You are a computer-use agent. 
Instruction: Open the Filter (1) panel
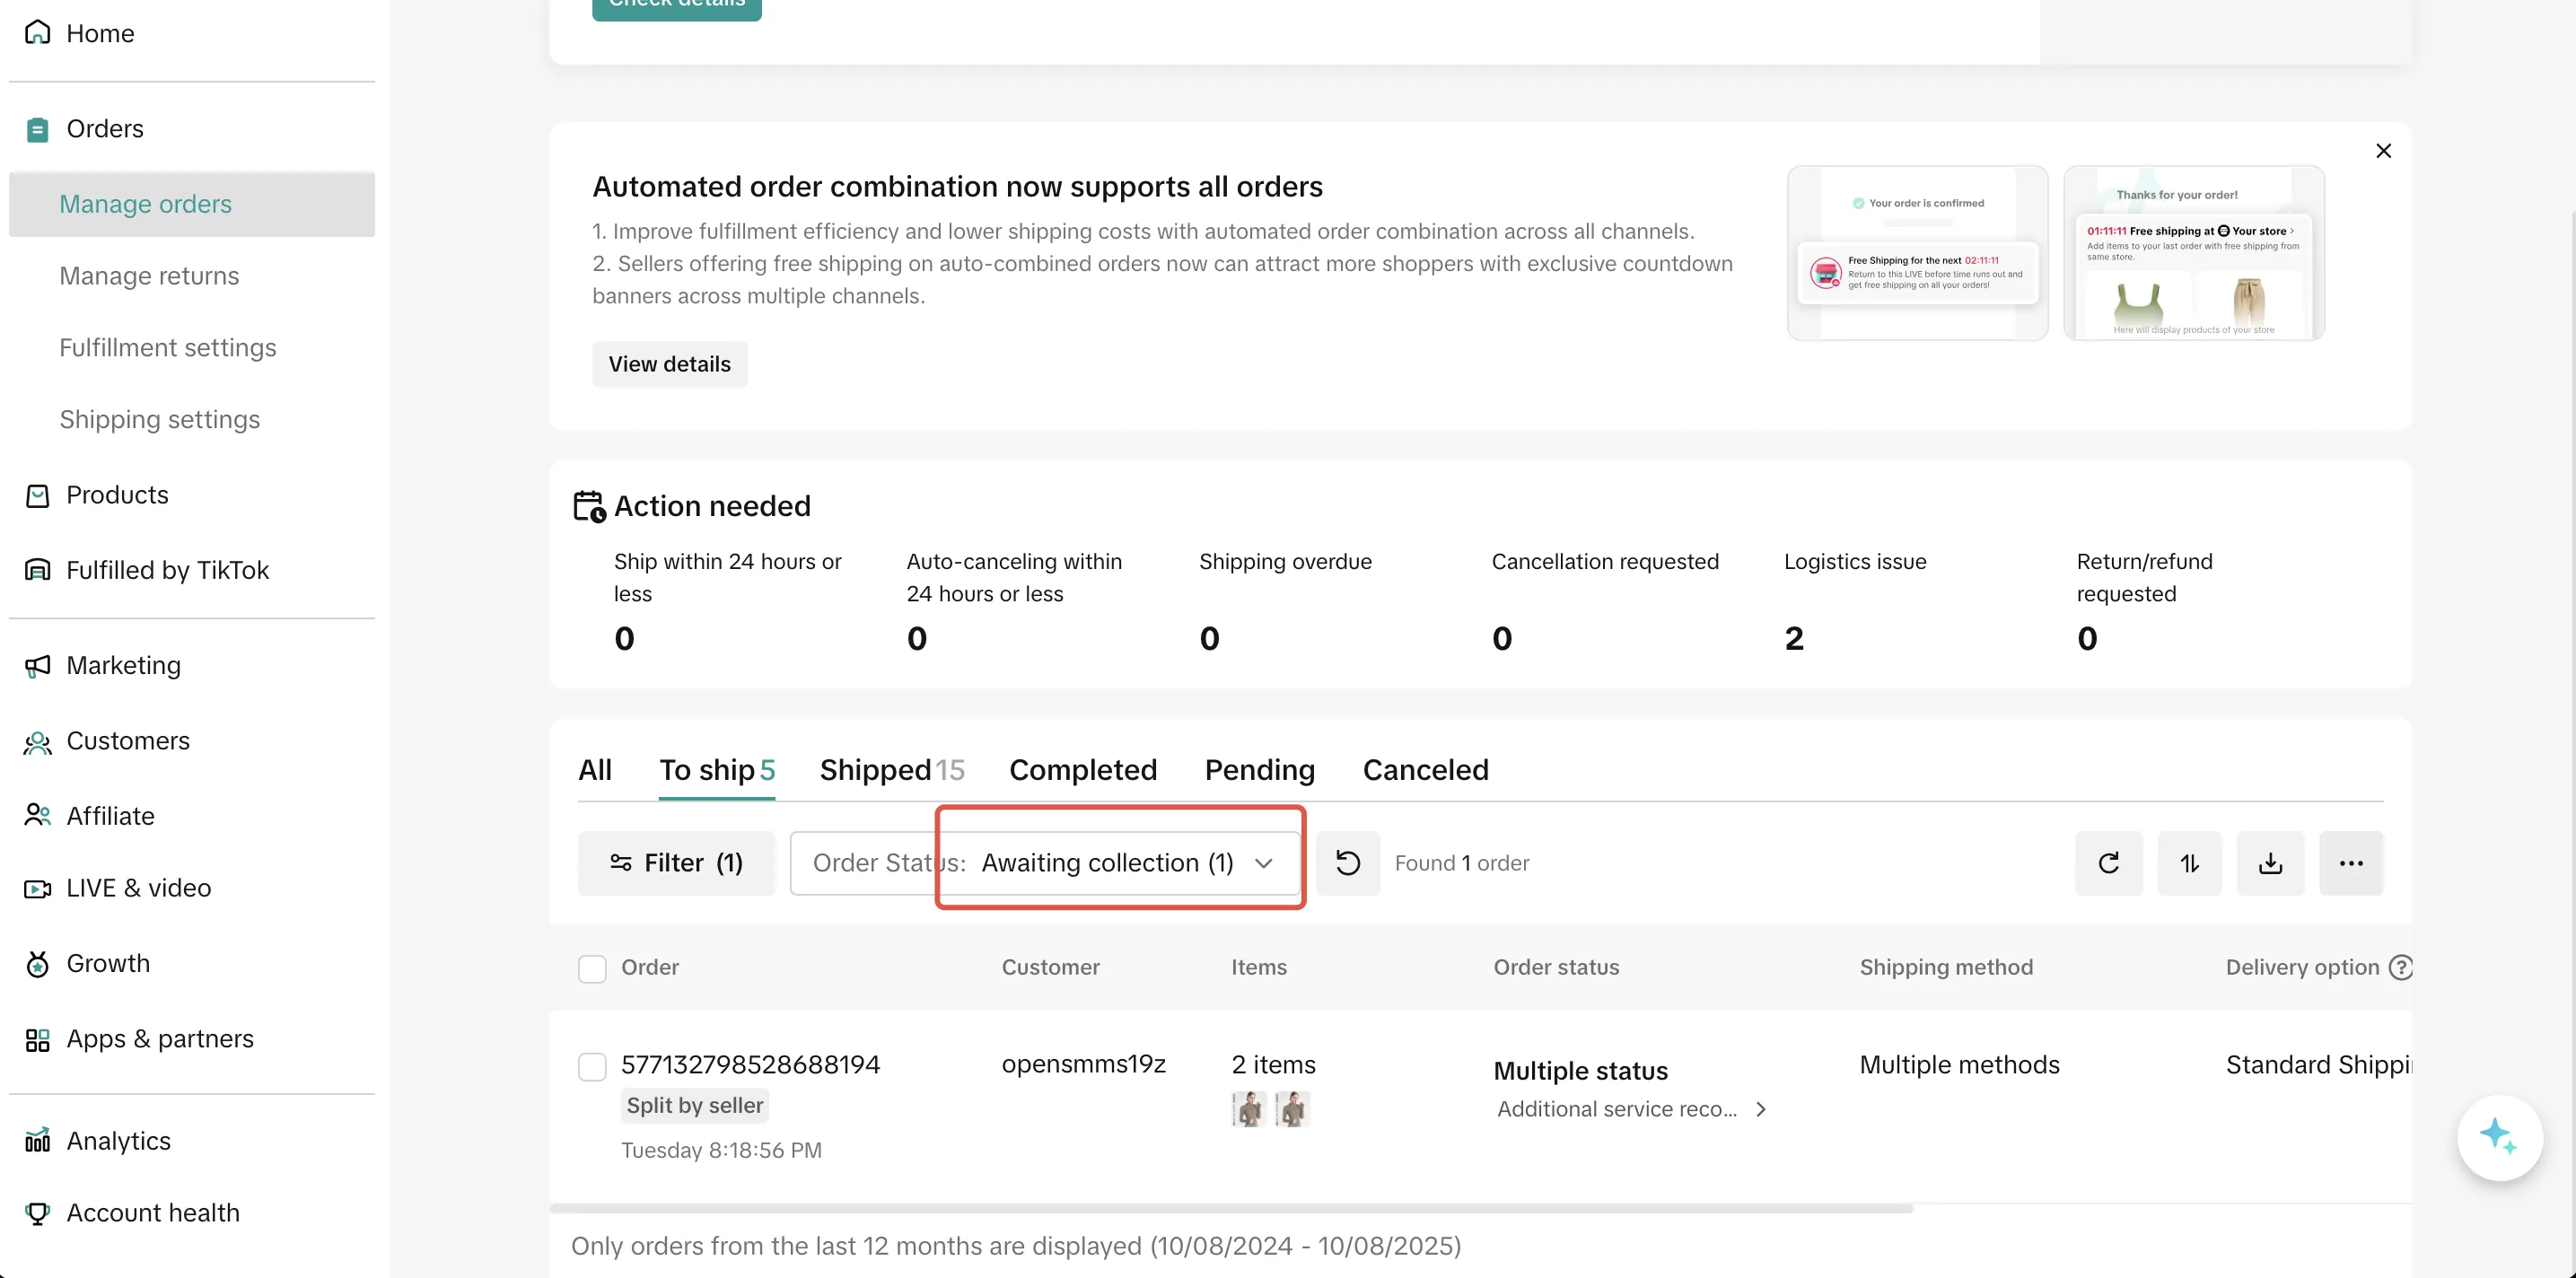point(676,863)
